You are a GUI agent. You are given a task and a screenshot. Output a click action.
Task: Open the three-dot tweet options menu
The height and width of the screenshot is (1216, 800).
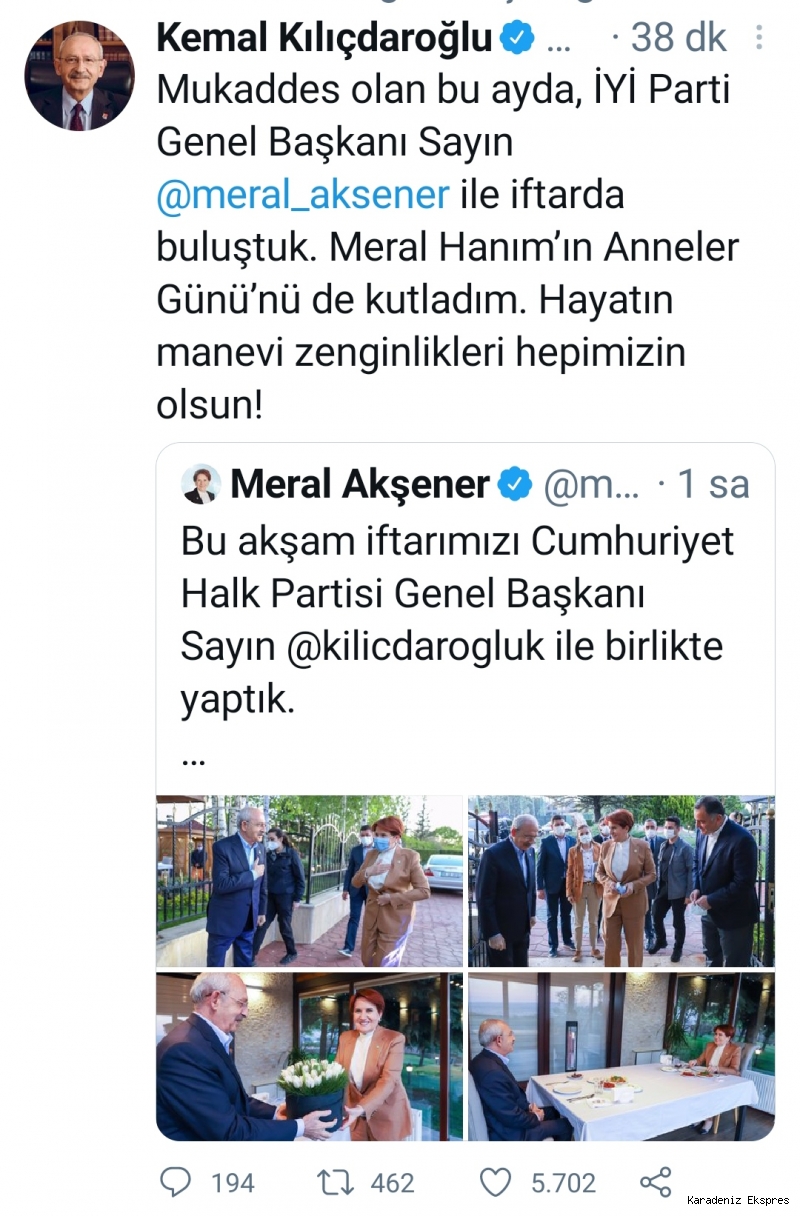(x=760, y=38)
